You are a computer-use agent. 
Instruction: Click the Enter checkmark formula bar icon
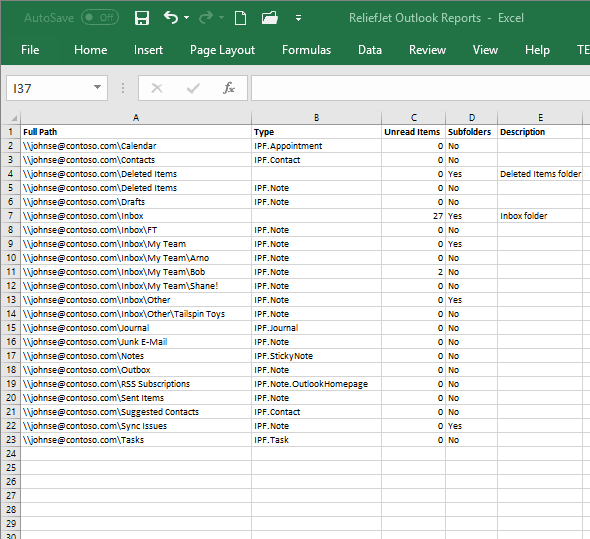193,88
